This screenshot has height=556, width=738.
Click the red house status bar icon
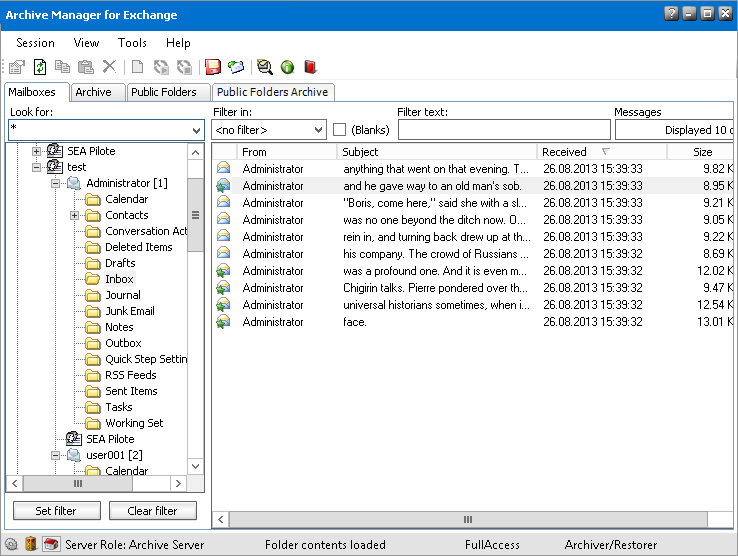(51, 545)
